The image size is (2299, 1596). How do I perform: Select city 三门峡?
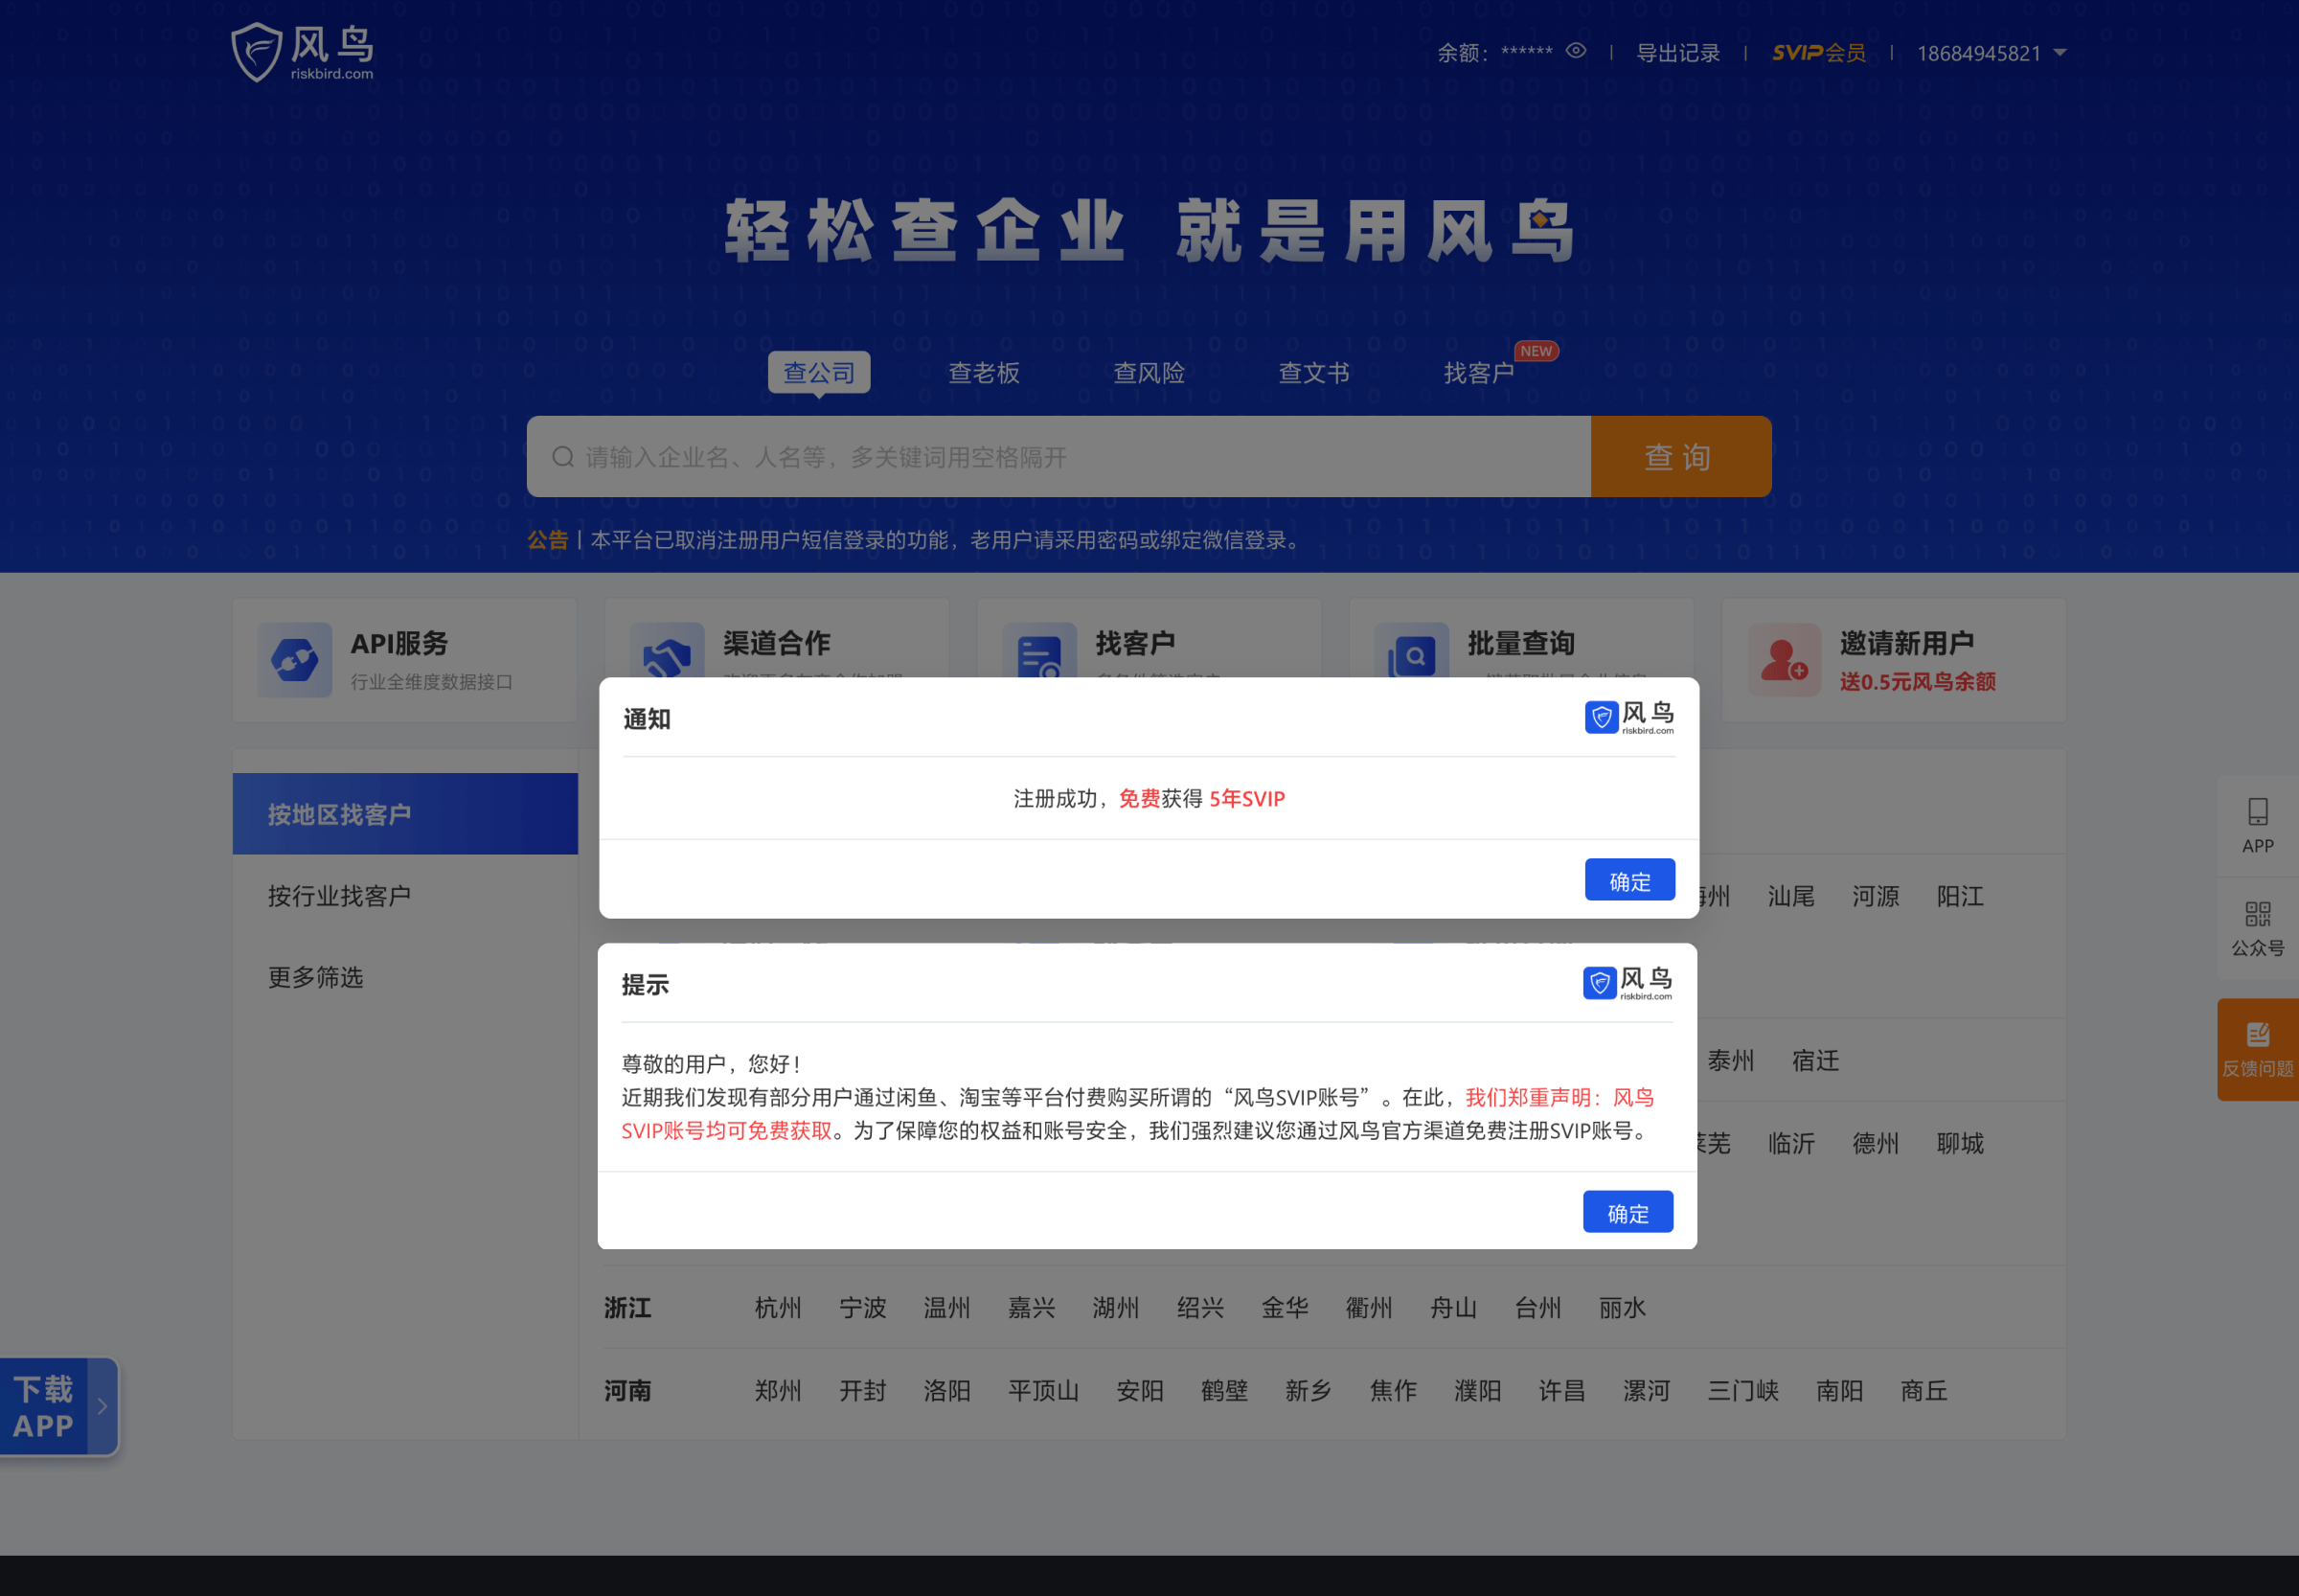[x=1743, y=1390]
